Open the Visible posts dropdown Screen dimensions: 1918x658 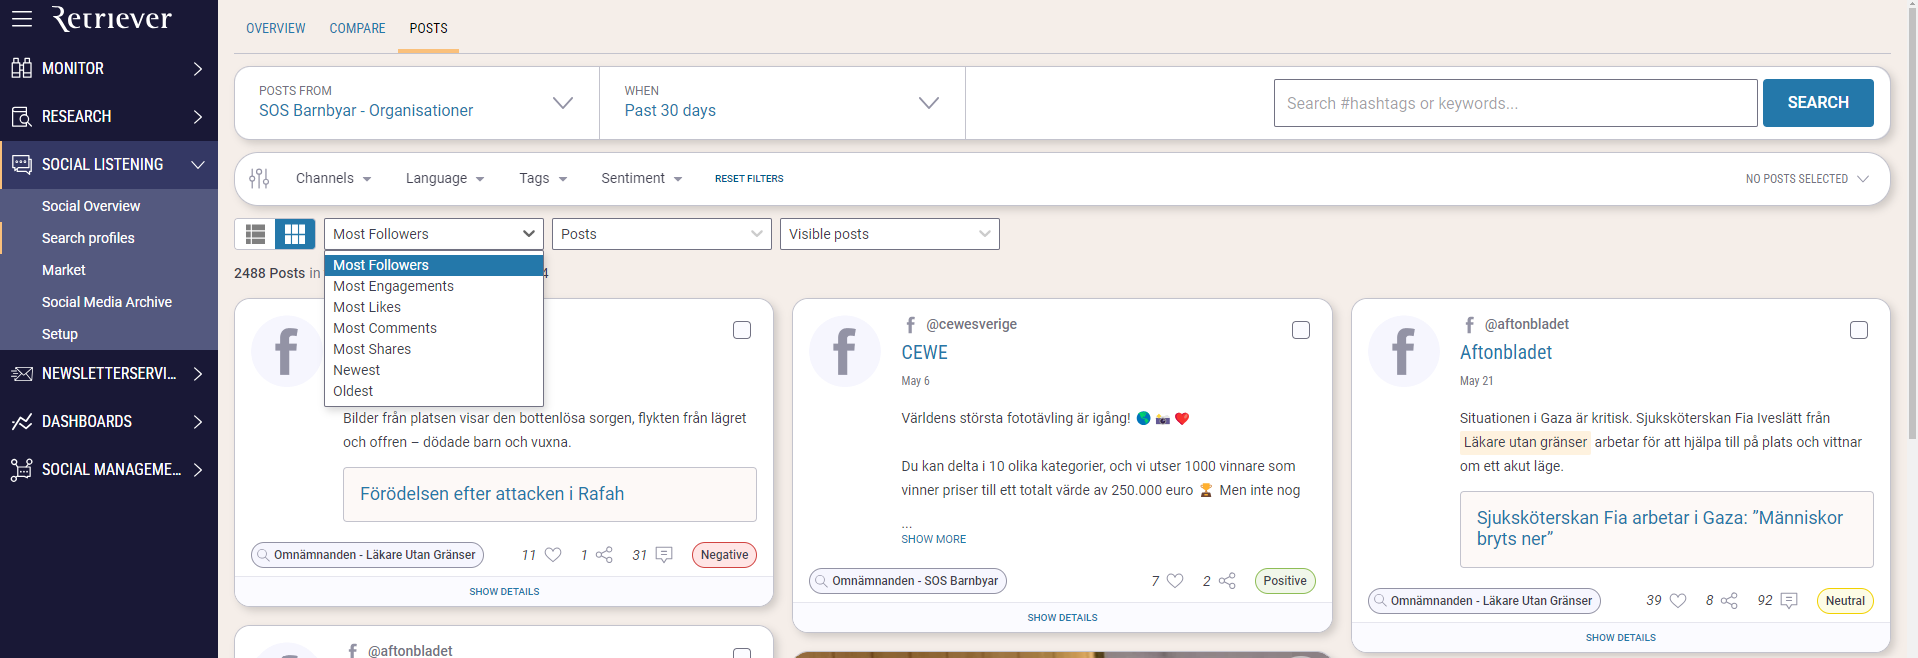[x=890, y=234]
